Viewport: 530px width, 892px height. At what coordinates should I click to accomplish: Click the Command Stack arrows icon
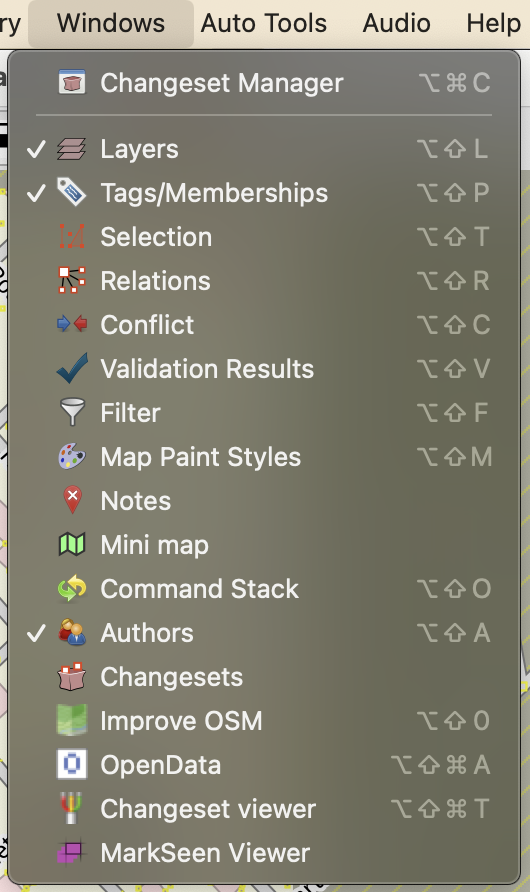point(72,589)
